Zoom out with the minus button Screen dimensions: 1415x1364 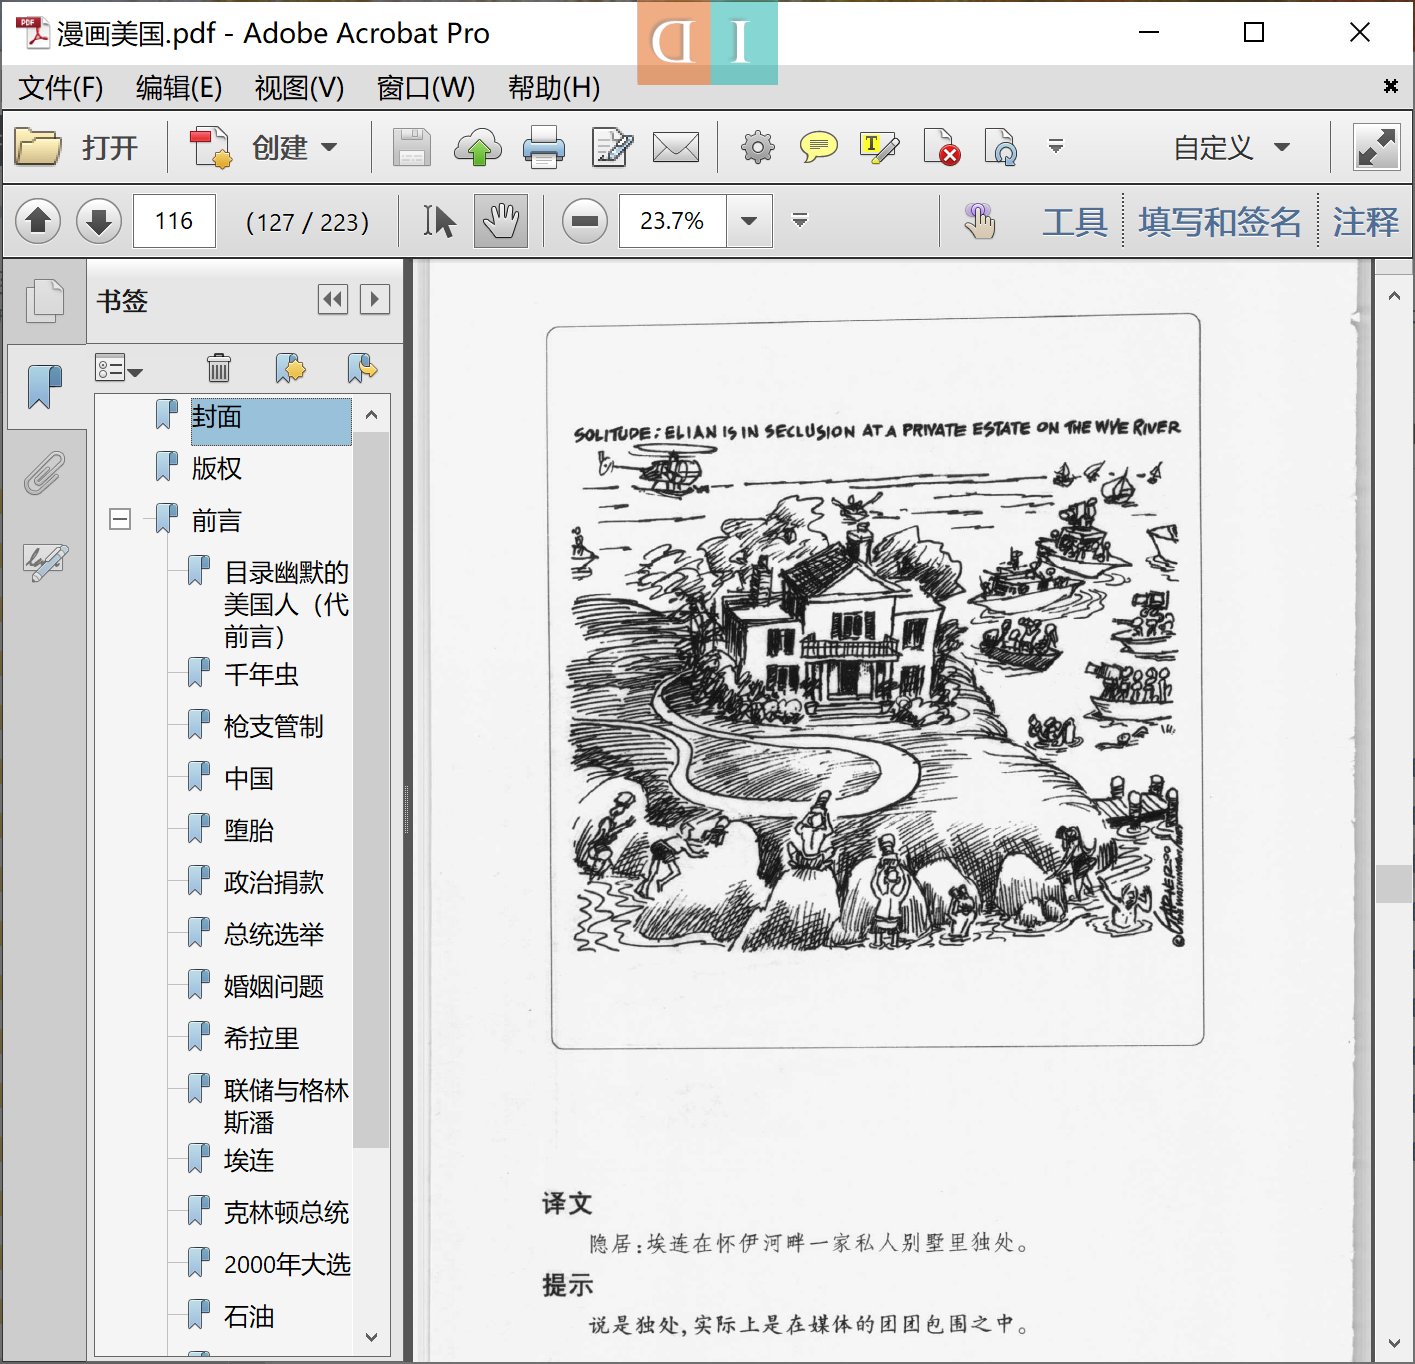[x=585, y=221]
